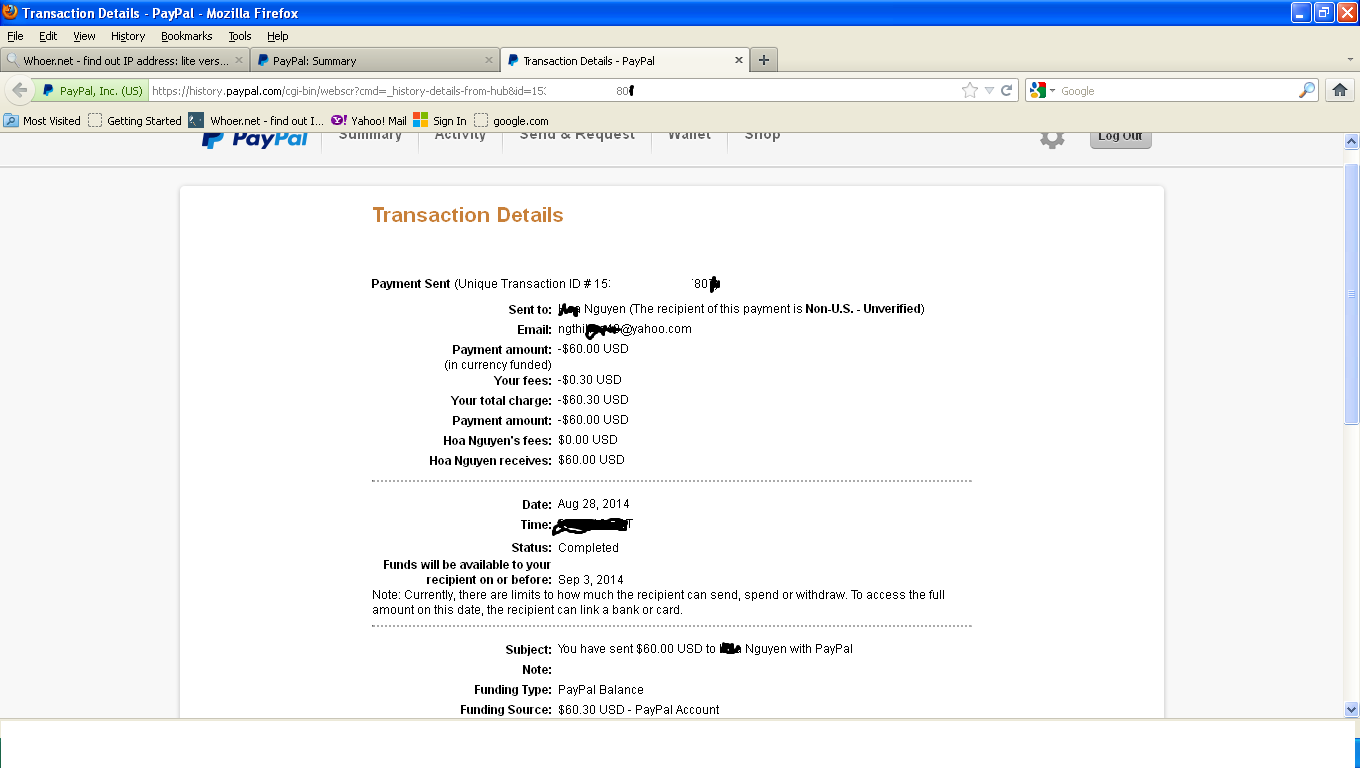Open the File menu
The width and height of the screenshot is (1360, 768).
[15, 36]
